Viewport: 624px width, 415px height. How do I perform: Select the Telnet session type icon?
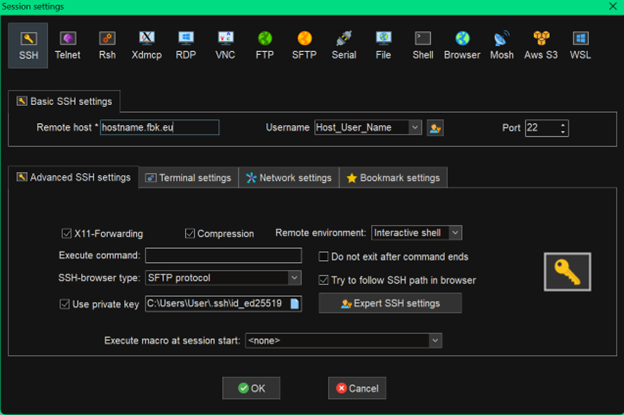point(67,45)
